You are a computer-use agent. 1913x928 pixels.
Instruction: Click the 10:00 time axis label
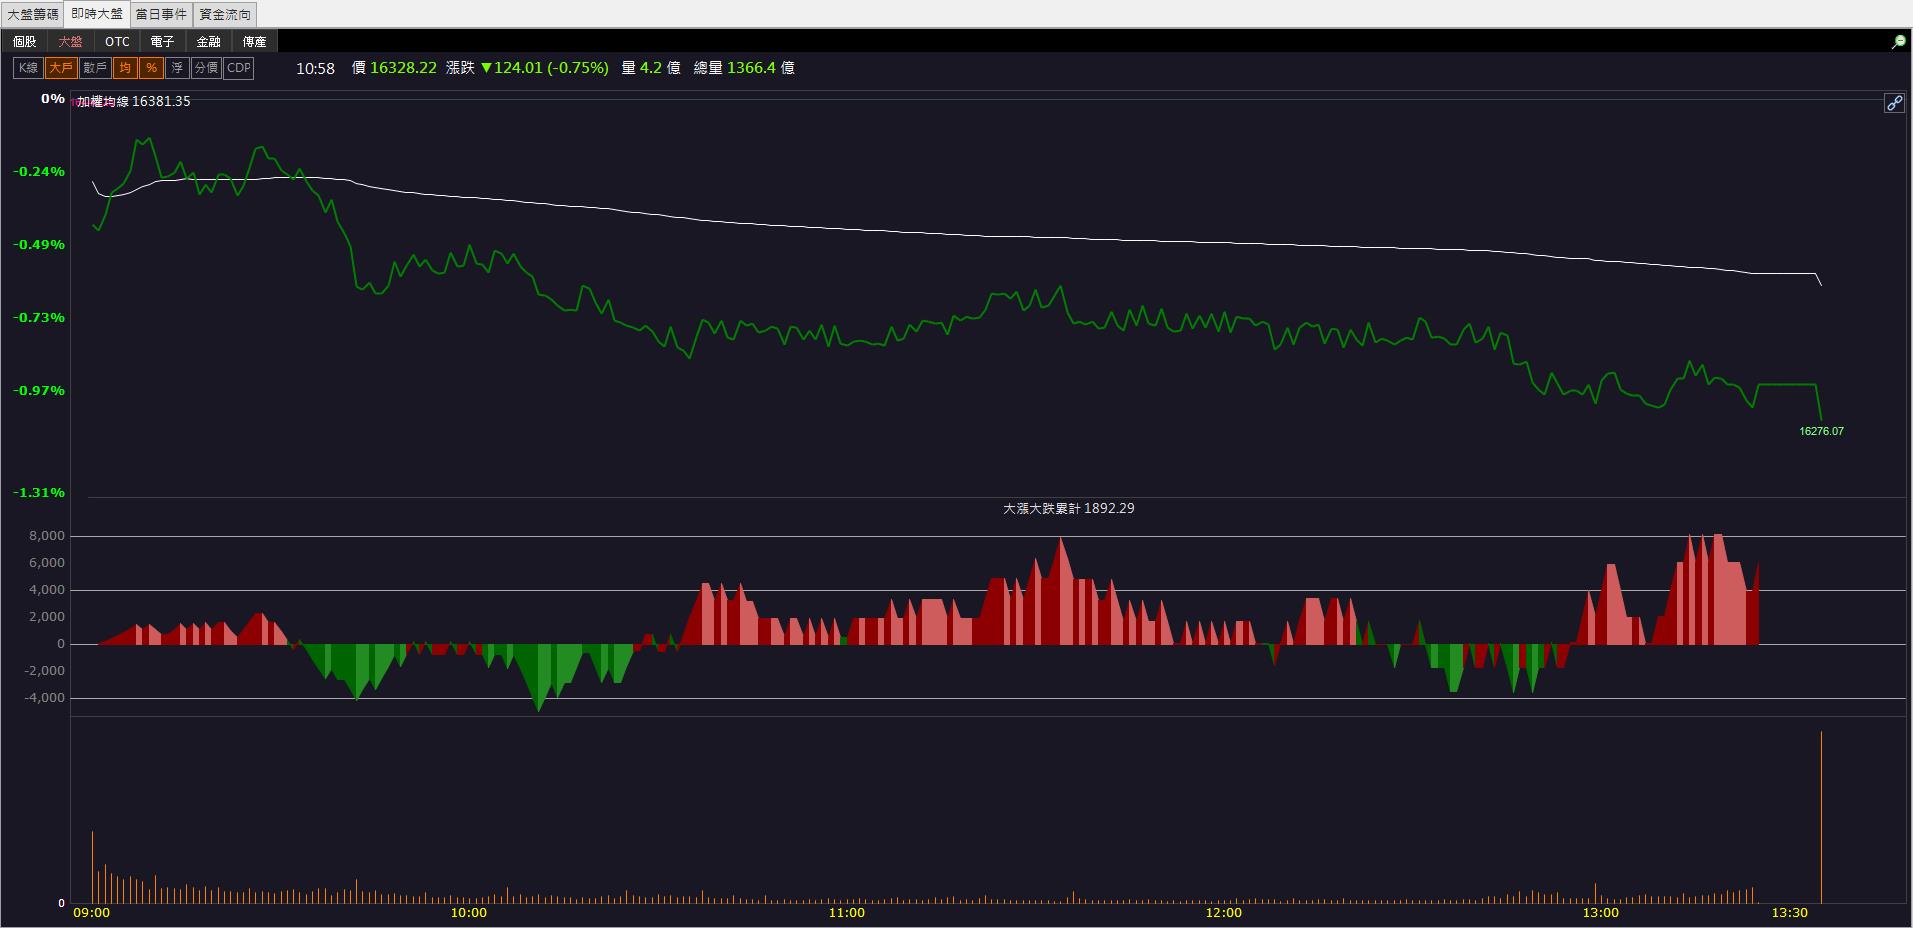469,912
